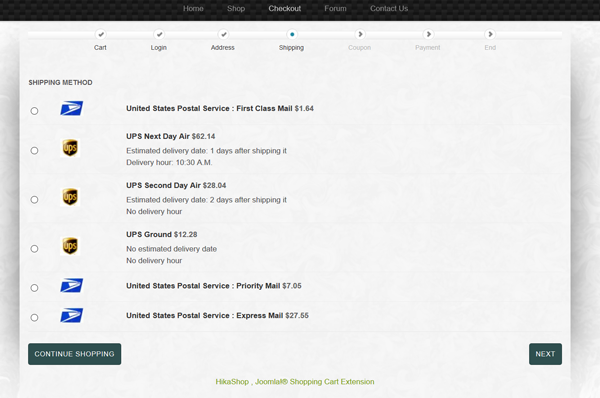Viewport: 600px width, 398px height.
Task: Pick the UPS Ground radio option
Action: click(34, 249)
